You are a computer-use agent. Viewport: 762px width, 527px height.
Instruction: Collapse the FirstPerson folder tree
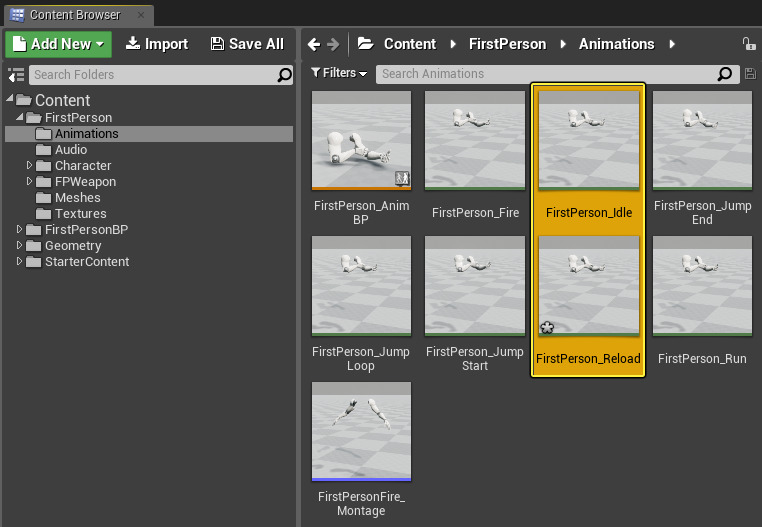point(20,118)
